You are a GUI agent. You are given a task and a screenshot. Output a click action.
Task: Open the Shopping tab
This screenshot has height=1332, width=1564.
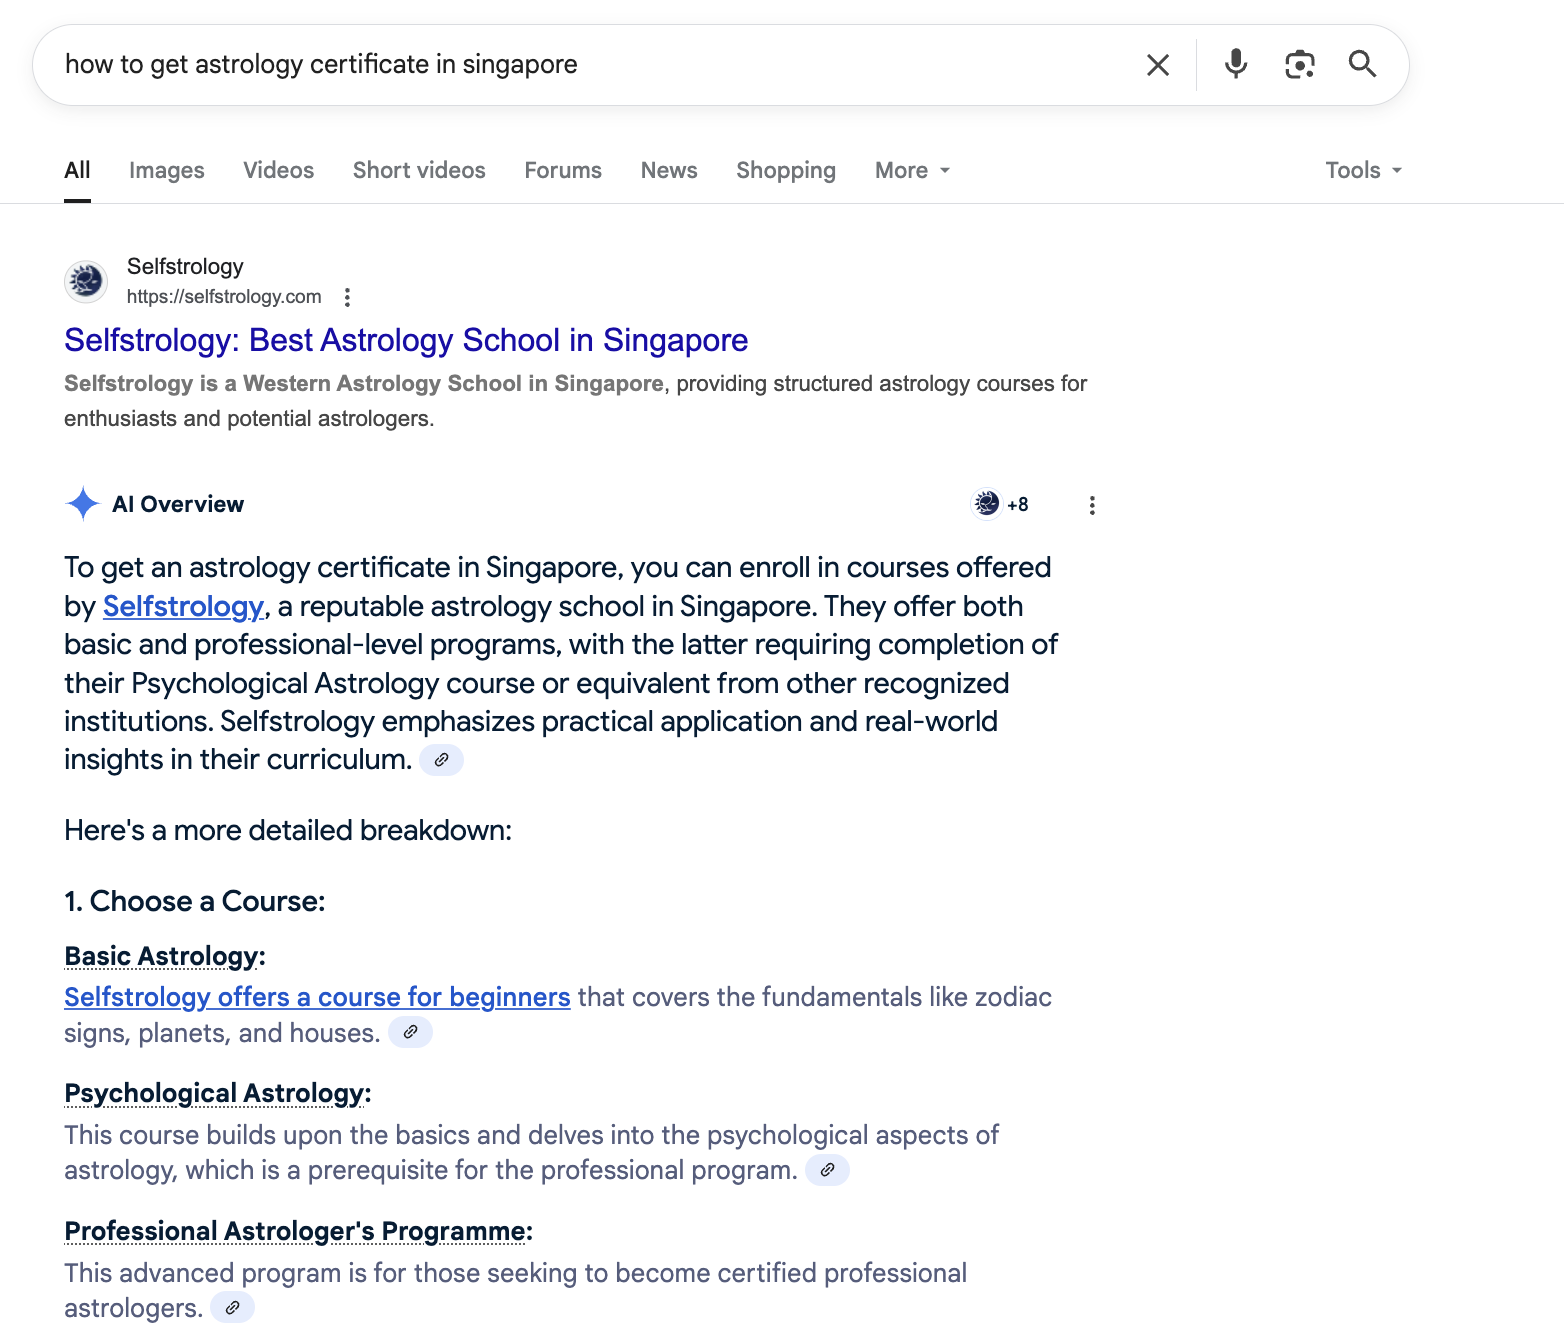pos(786,171)
